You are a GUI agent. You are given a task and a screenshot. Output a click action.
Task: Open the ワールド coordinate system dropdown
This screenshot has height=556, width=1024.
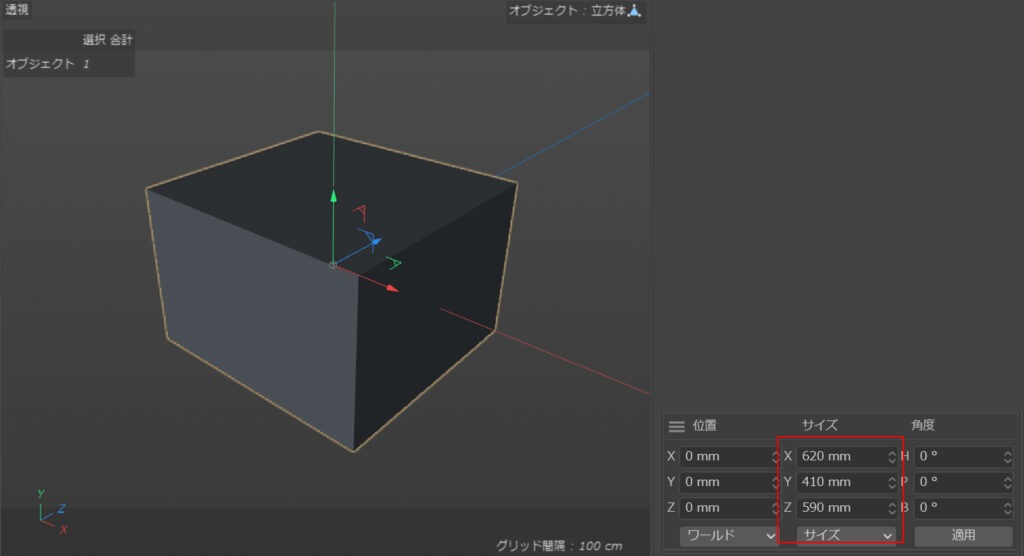pos(728,536)
